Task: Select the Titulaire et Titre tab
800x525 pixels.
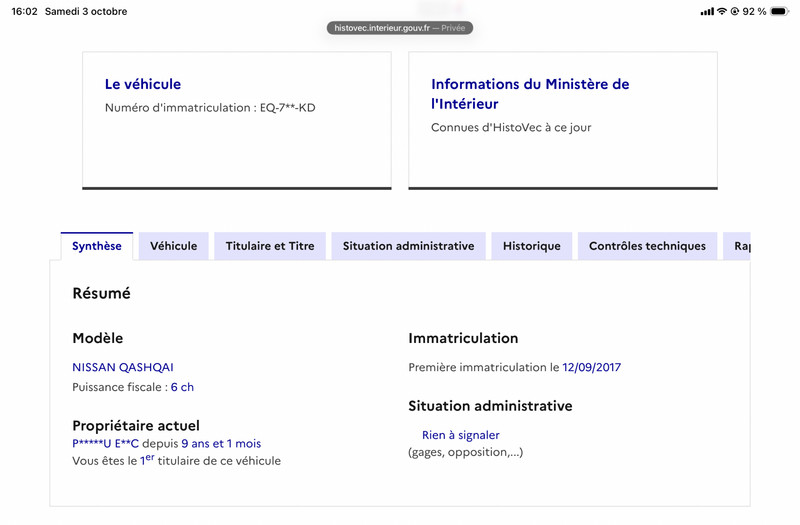Action: [270, 246]
